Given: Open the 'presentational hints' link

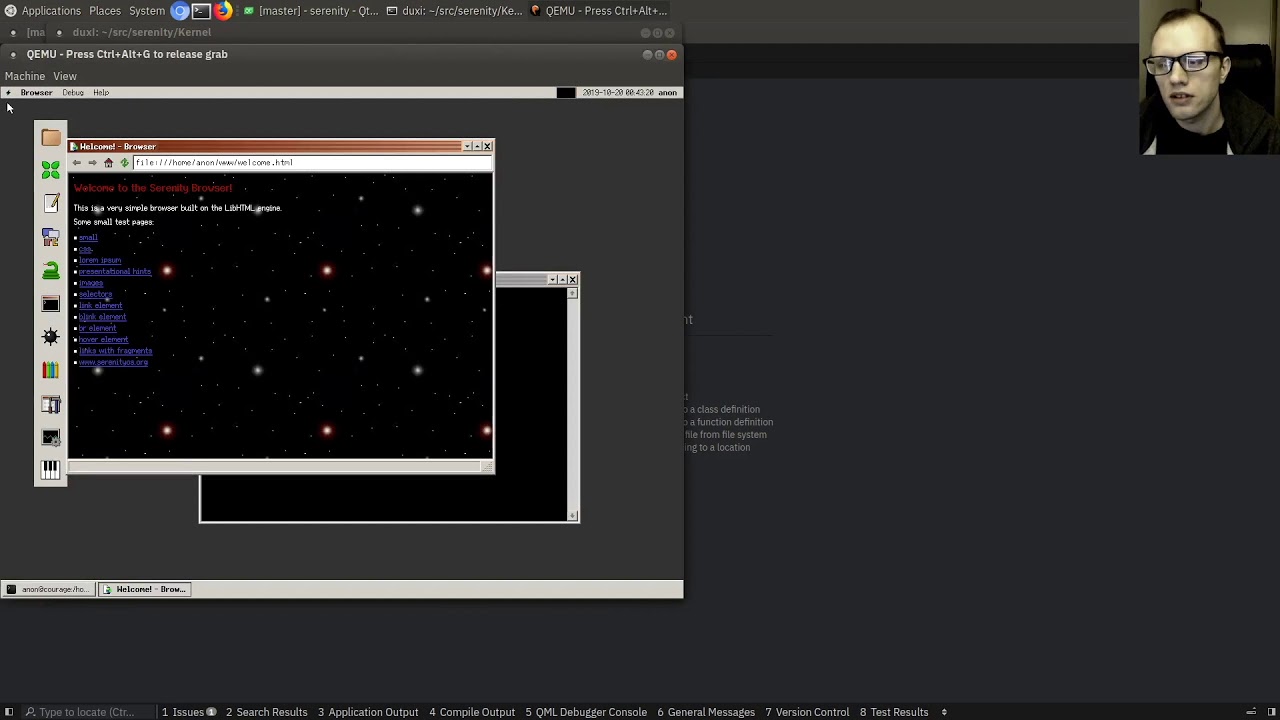Looking at the screenshot, I should tap(115, 271).
